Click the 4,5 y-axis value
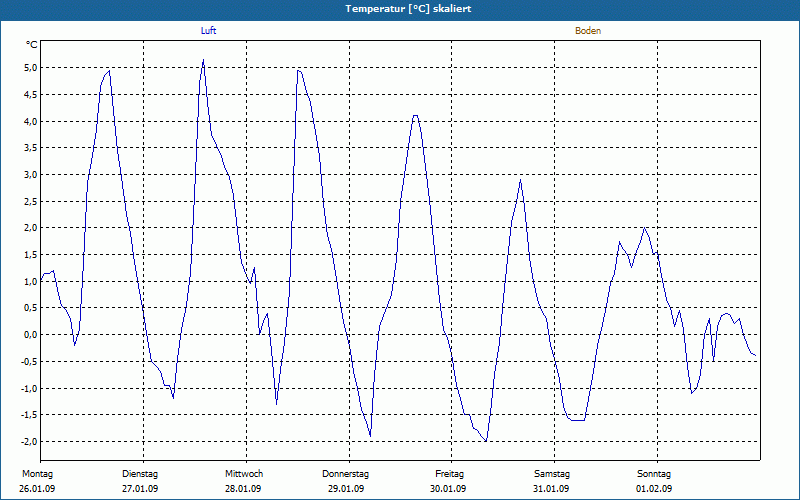 coord(30,94)
